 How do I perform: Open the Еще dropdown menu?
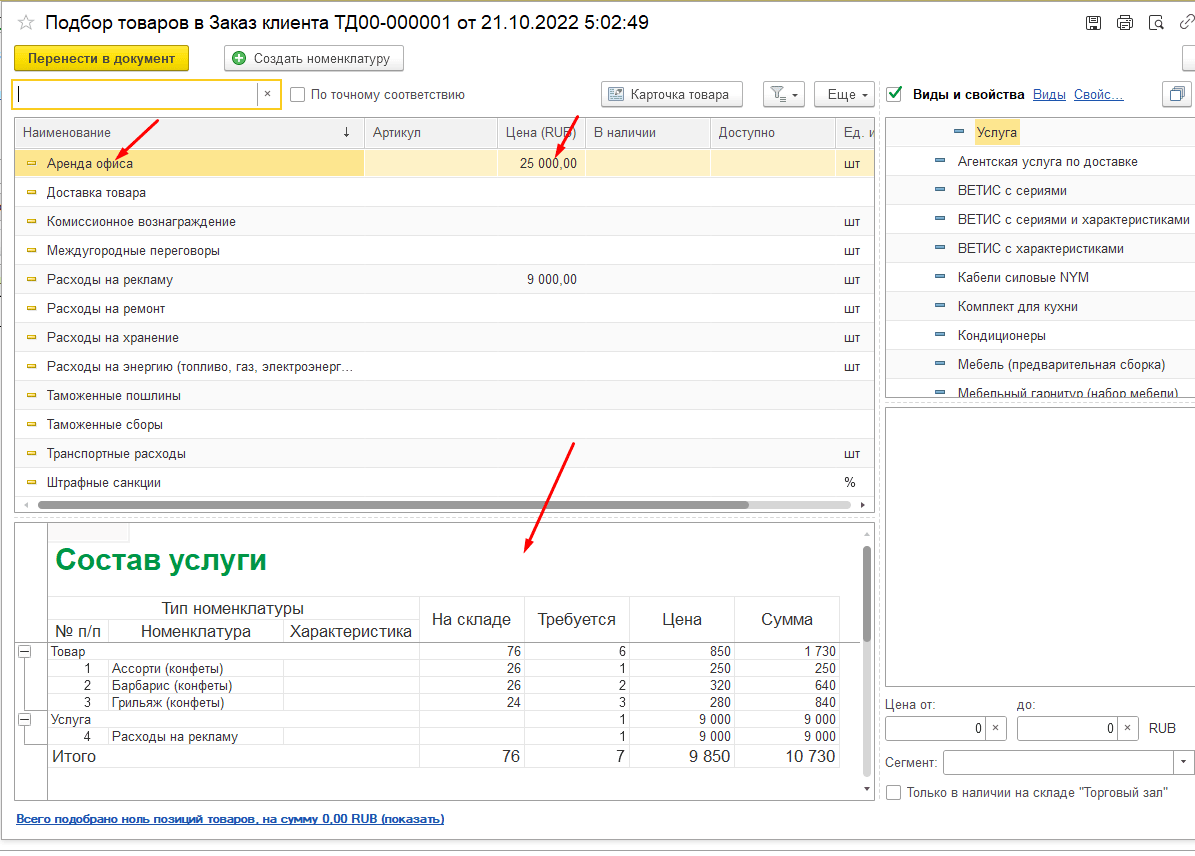point(845,95)
